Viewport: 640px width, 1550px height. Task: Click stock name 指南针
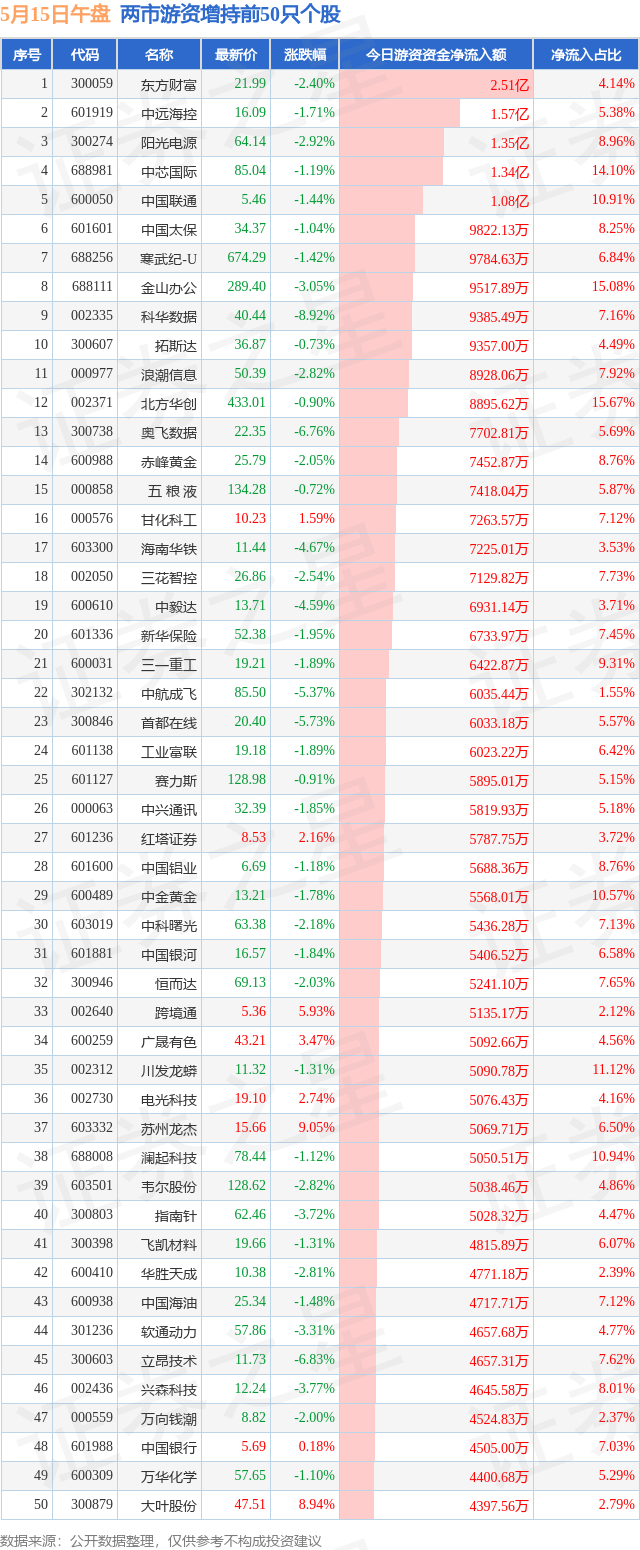176,1216
